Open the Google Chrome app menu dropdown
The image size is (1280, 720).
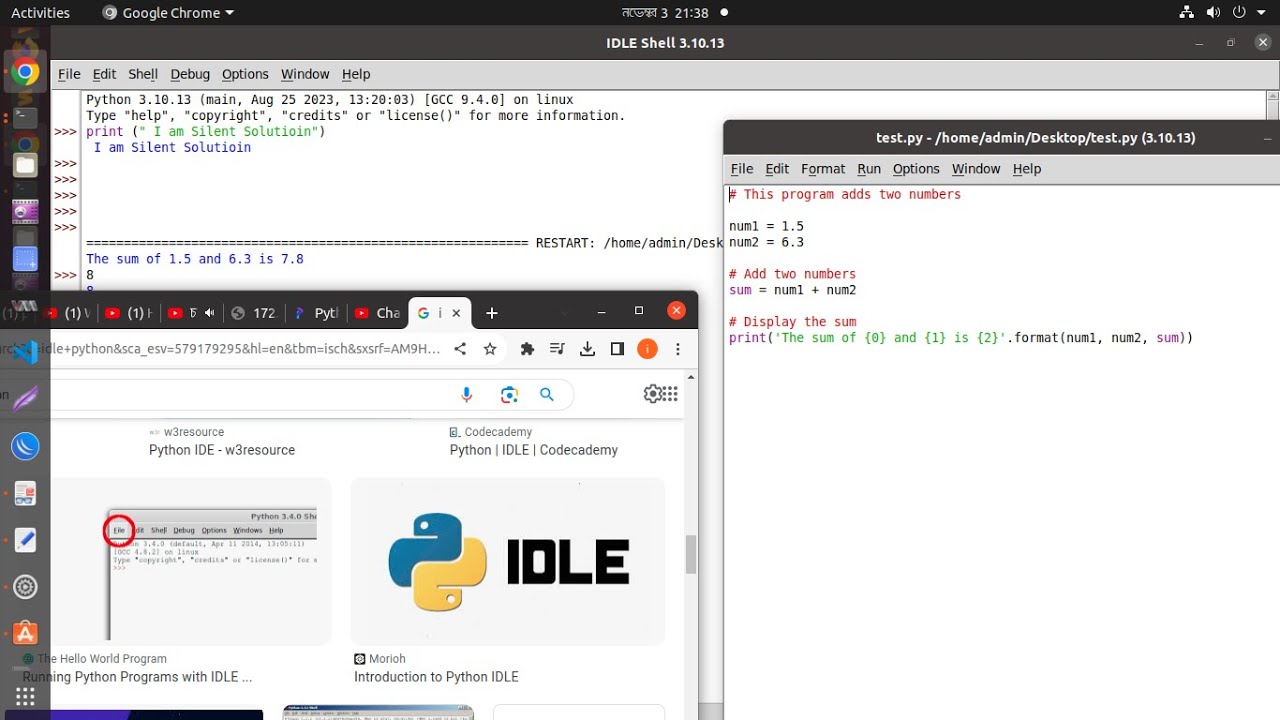tap(168, 13)
